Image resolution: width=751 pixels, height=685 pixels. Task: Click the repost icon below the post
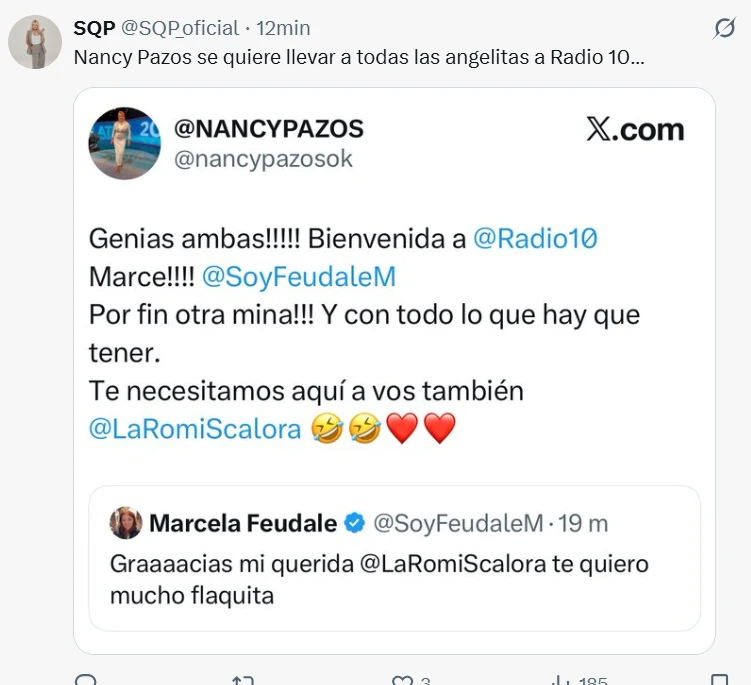click(x=243, y=680)
